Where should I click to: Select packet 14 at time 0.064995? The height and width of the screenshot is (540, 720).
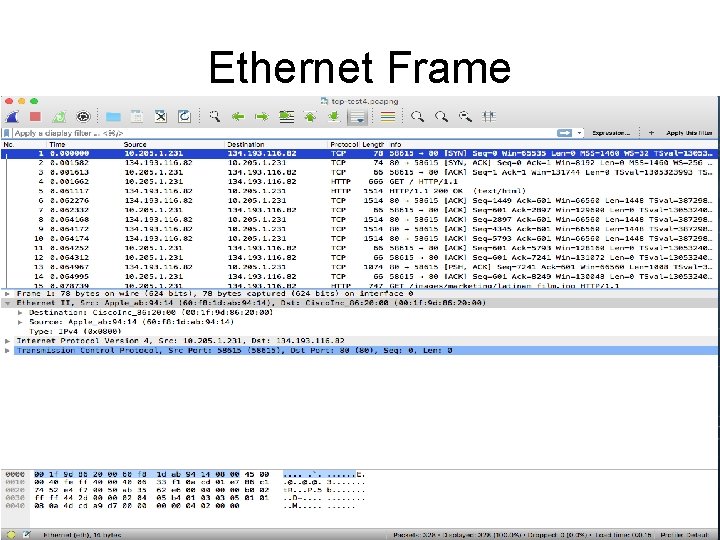359,276
